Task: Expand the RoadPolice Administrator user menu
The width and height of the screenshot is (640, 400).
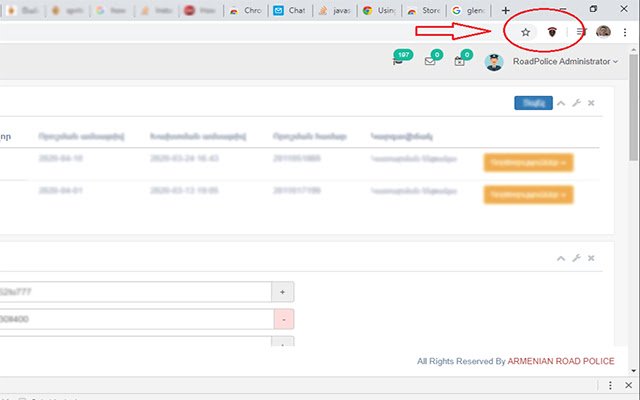Action: [x=565, y=61]
